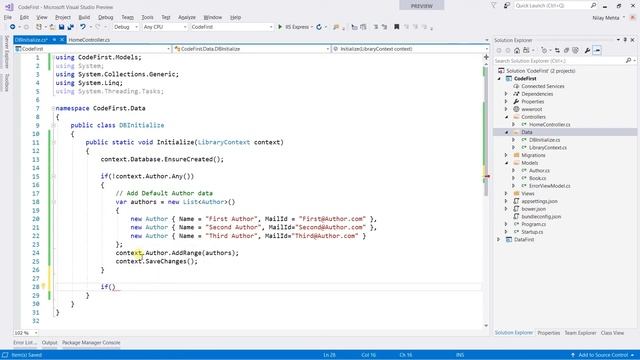Click the Undo toolbar icon
The image size is (640, 360).
coord(83,27)
